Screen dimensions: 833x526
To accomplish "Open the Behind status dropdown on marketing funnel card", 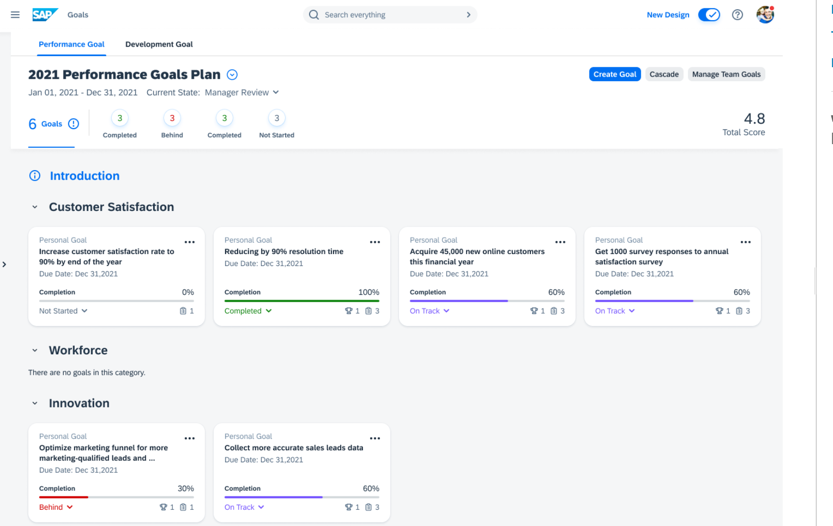I will pyautogui.click(x=56, y=507).
